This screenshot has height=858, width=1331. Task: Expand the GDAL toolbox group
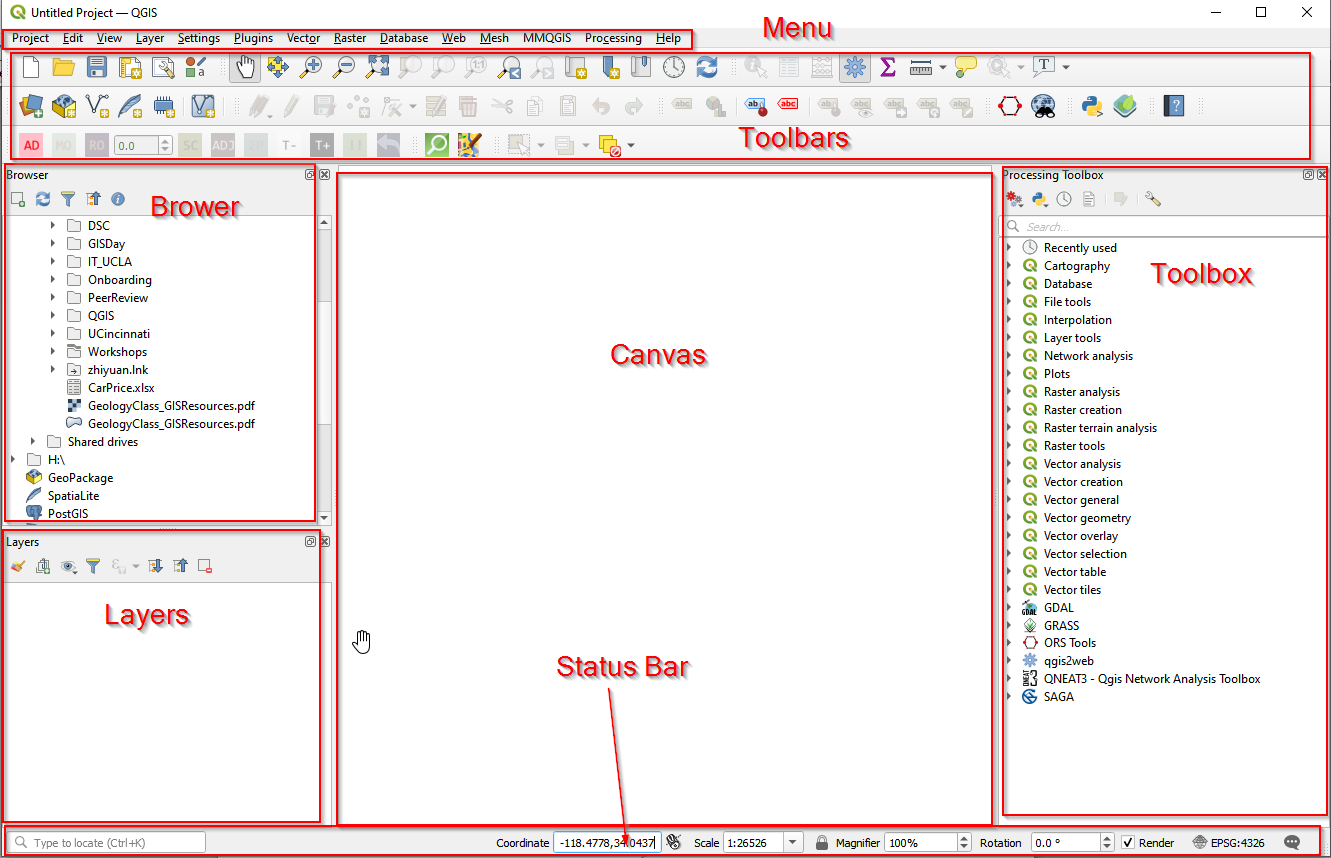click(x=1009, y=608)
